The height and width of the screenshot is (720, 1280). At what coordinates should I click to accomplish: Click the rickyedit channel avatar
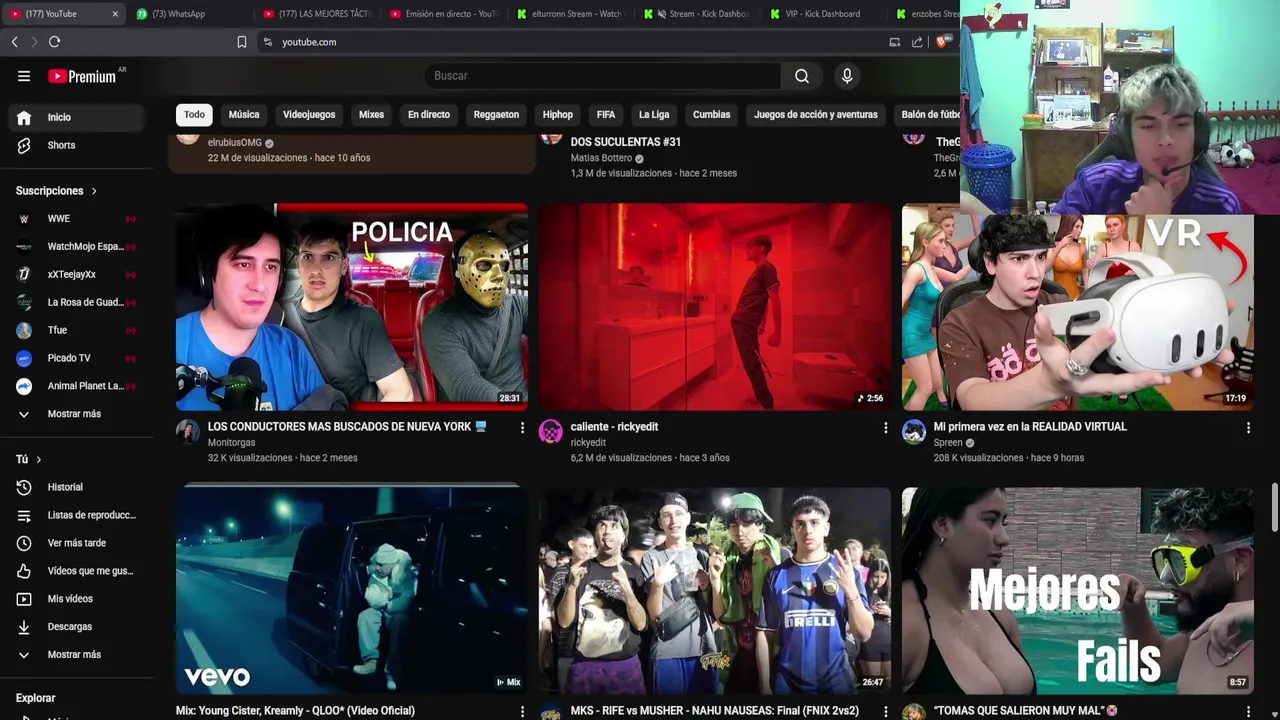(551, 431)
